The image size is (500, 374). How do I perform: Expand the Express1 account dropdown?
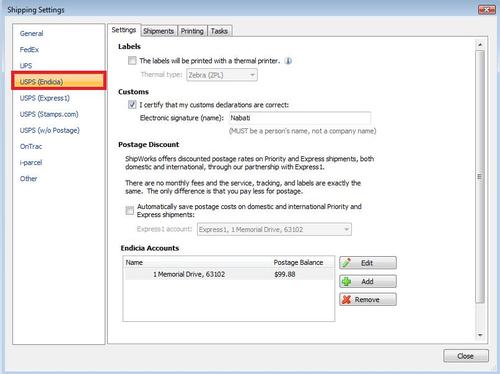274,229
